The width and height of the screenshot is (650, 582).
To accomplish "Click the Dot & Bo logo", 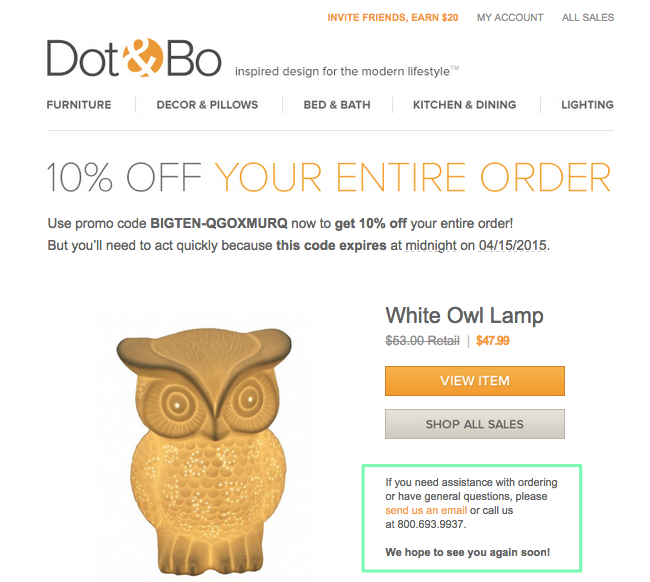I will click(x=134, y=58).
